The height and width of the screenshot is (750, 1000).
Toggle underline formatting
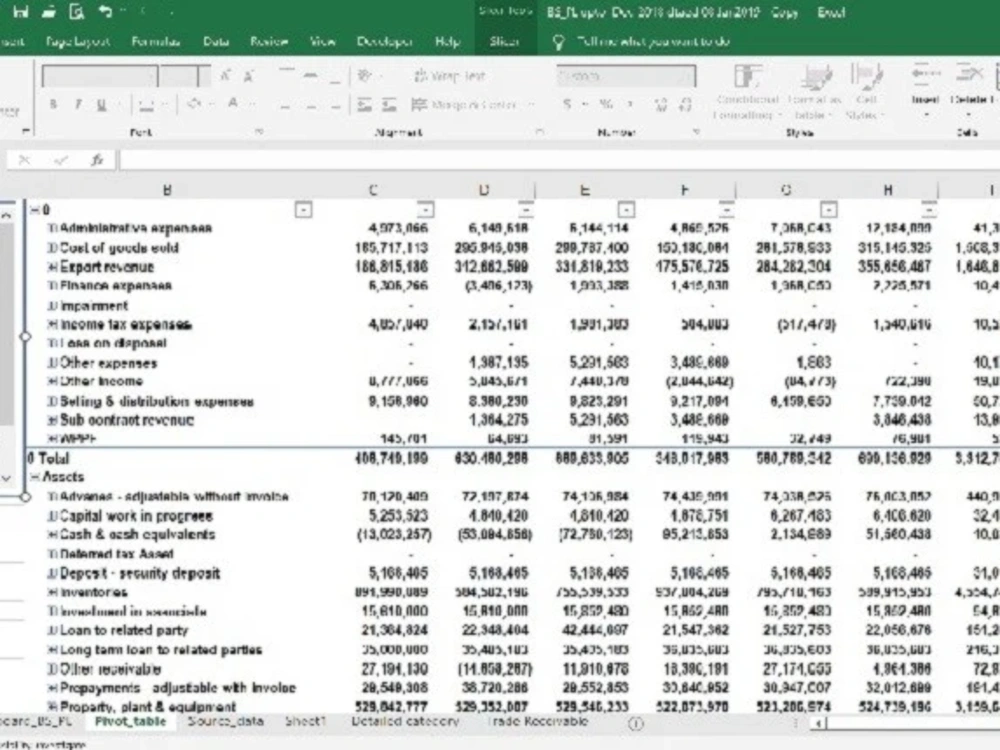(101, 105)
